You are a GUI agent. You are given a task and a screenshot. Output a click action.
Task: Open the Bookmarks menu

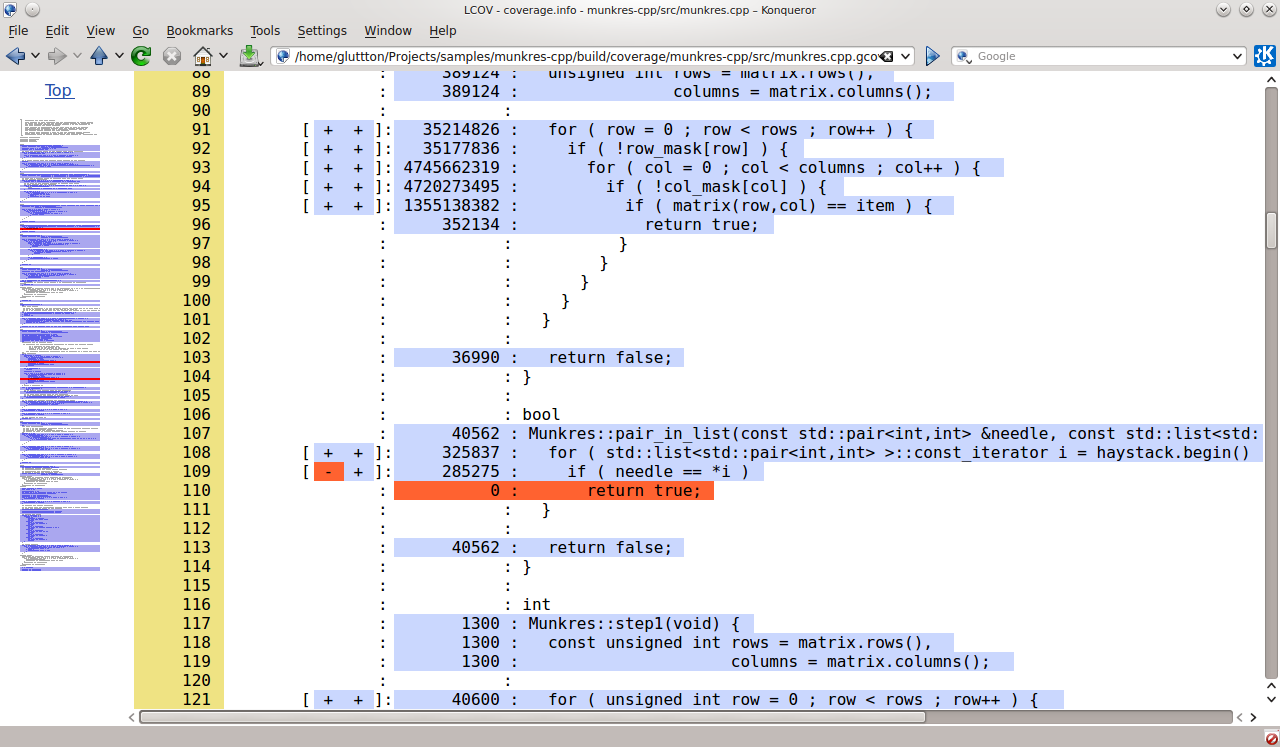(201, 31)
